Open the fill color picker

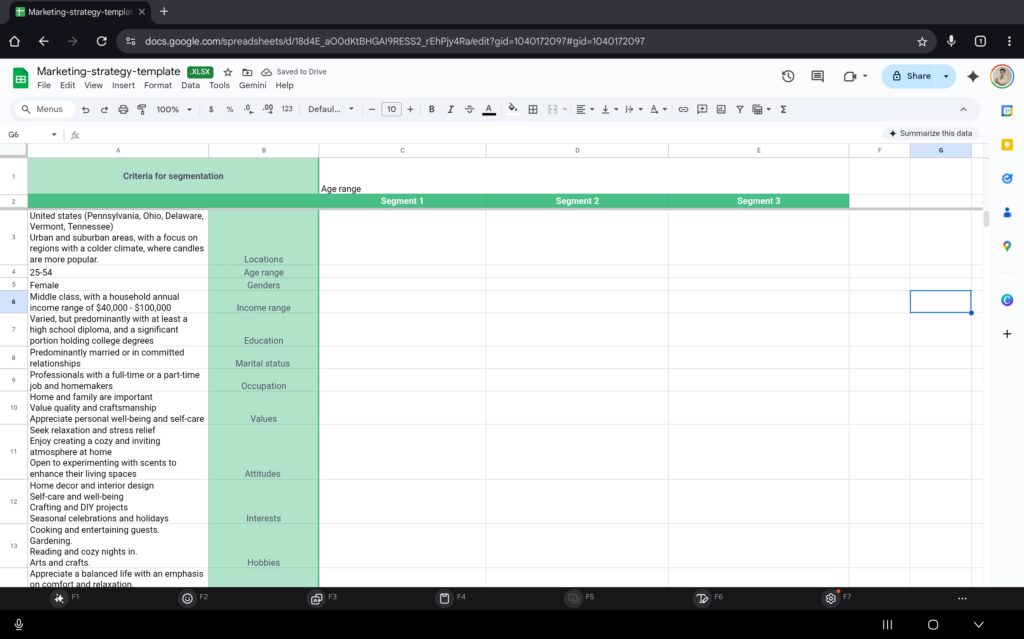(x=513, y=109)
